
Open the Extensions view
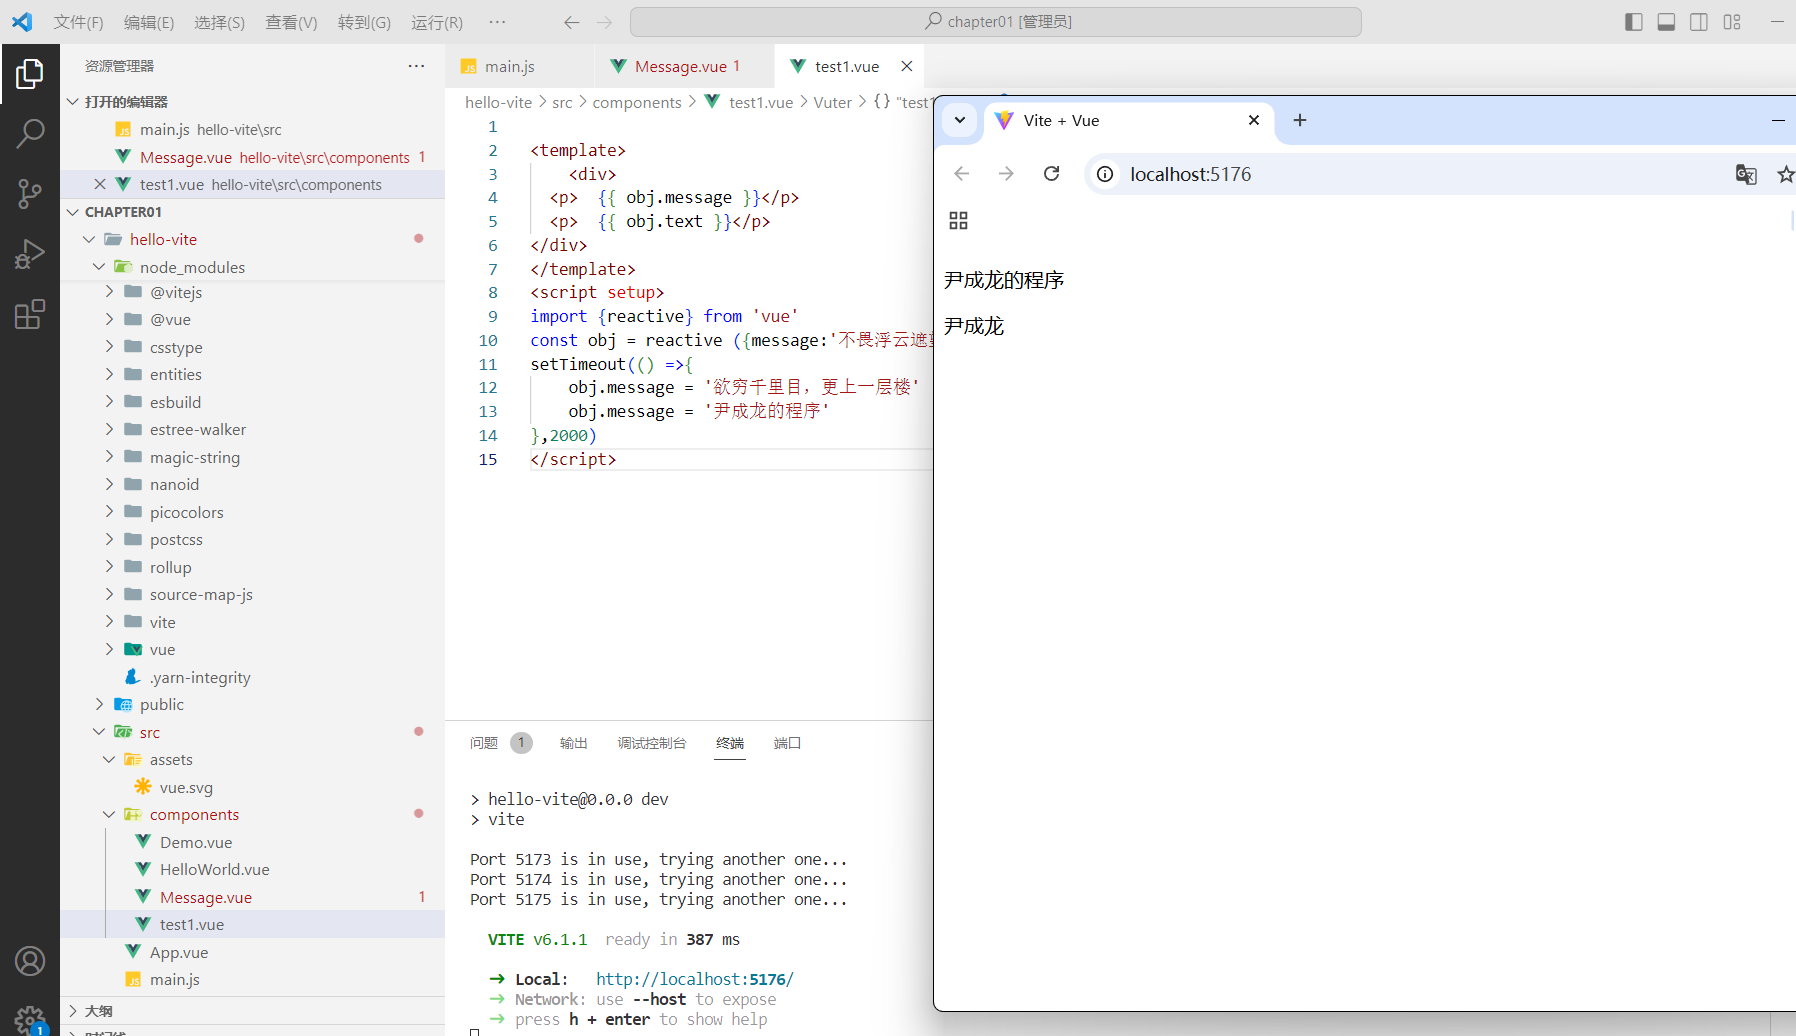tap(30, 314)
